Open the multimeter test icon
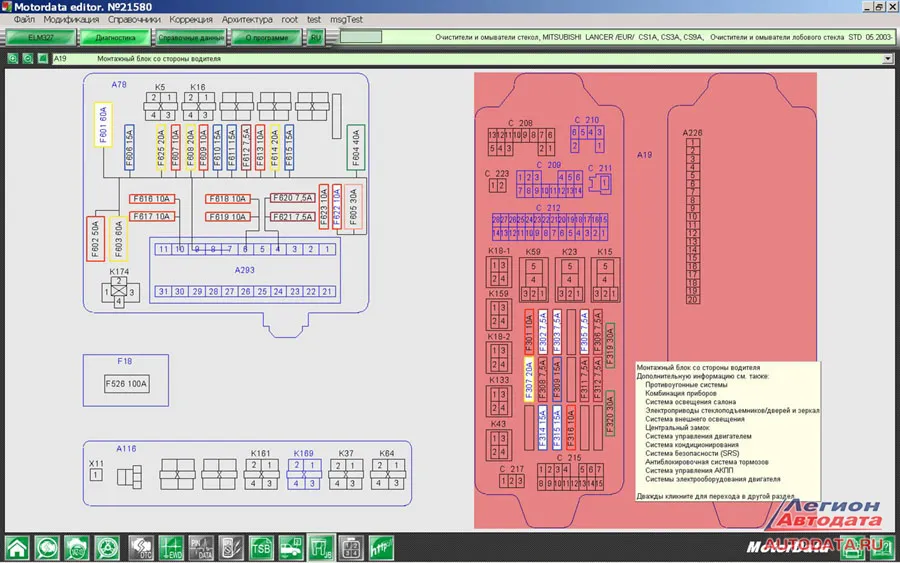 (231, 548)
